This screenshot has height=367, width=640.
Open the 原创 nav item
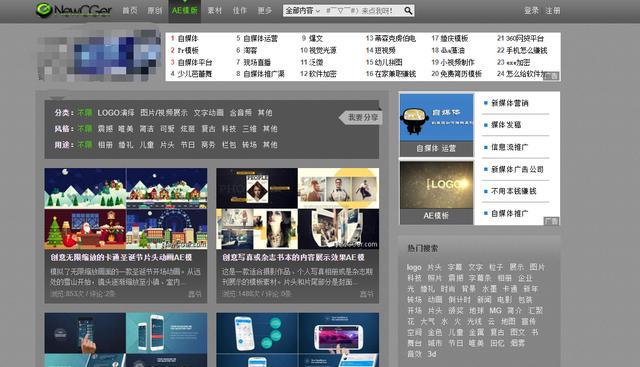coord(155,11)
